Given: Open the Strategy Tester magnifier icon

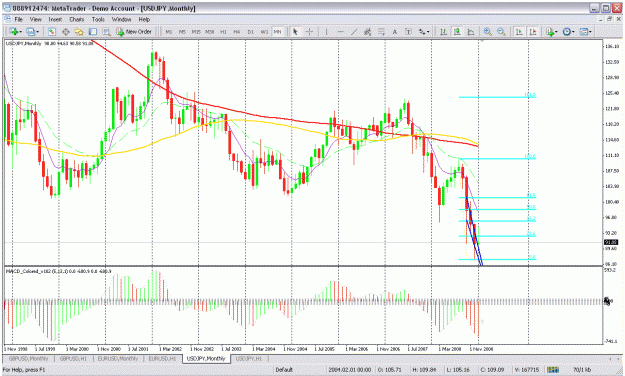Looking at the screenshot, I should [106, 31].
